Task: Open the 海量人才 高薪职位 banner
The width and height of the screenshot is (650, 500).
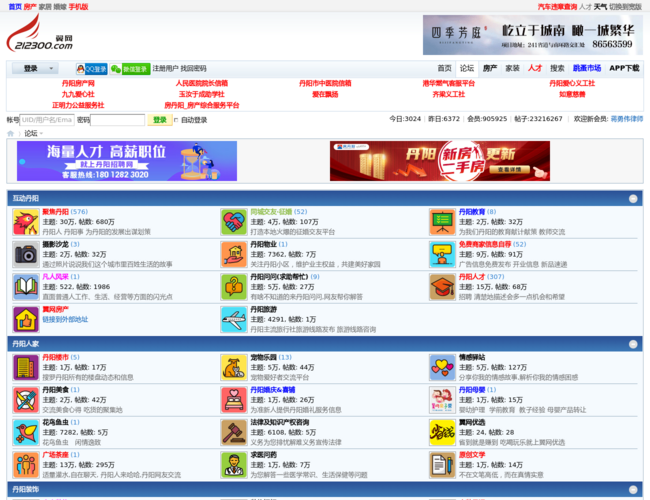Action: (x=127, y=161)
